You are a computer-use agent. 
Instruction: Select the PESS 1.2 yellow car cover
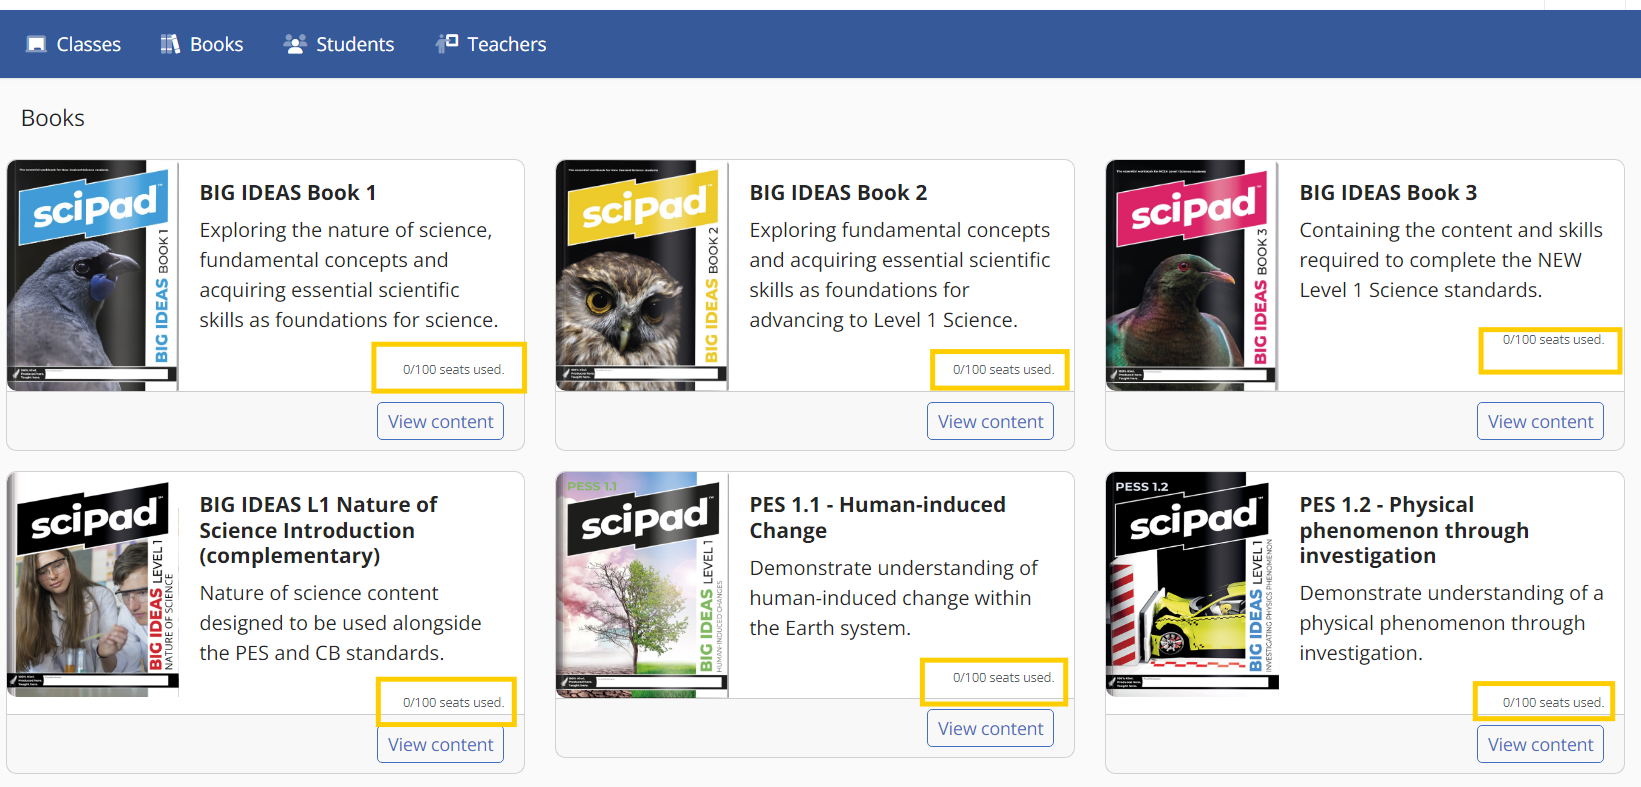click(x=1192, y=585)
